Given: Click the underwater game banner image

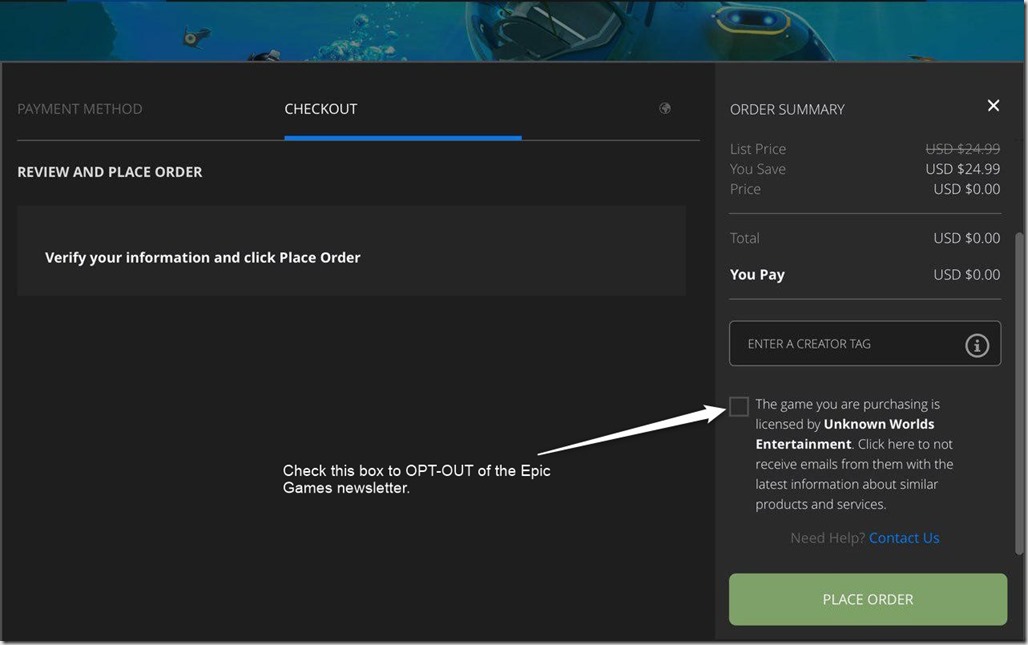Looking at the screenshot, I should coord(514,30).
